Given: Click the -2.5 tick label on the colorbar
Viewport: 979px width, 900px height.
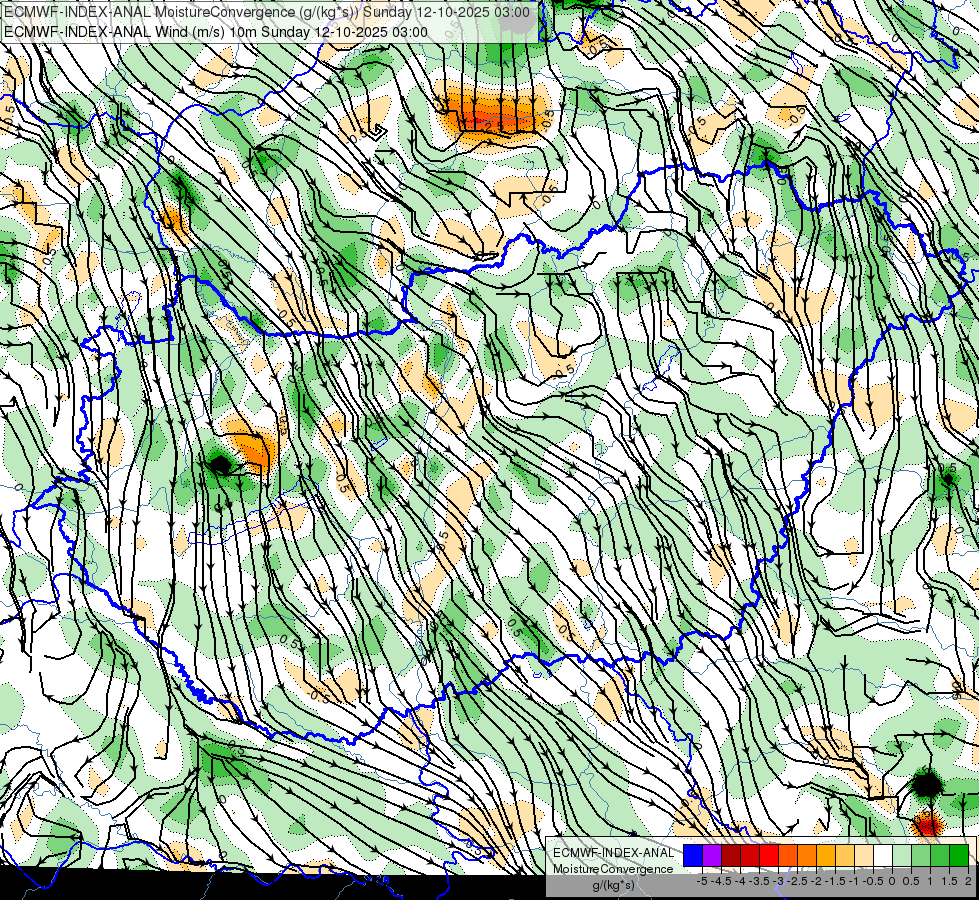Looking at the screenshot, I should click(x=797, y=881).
